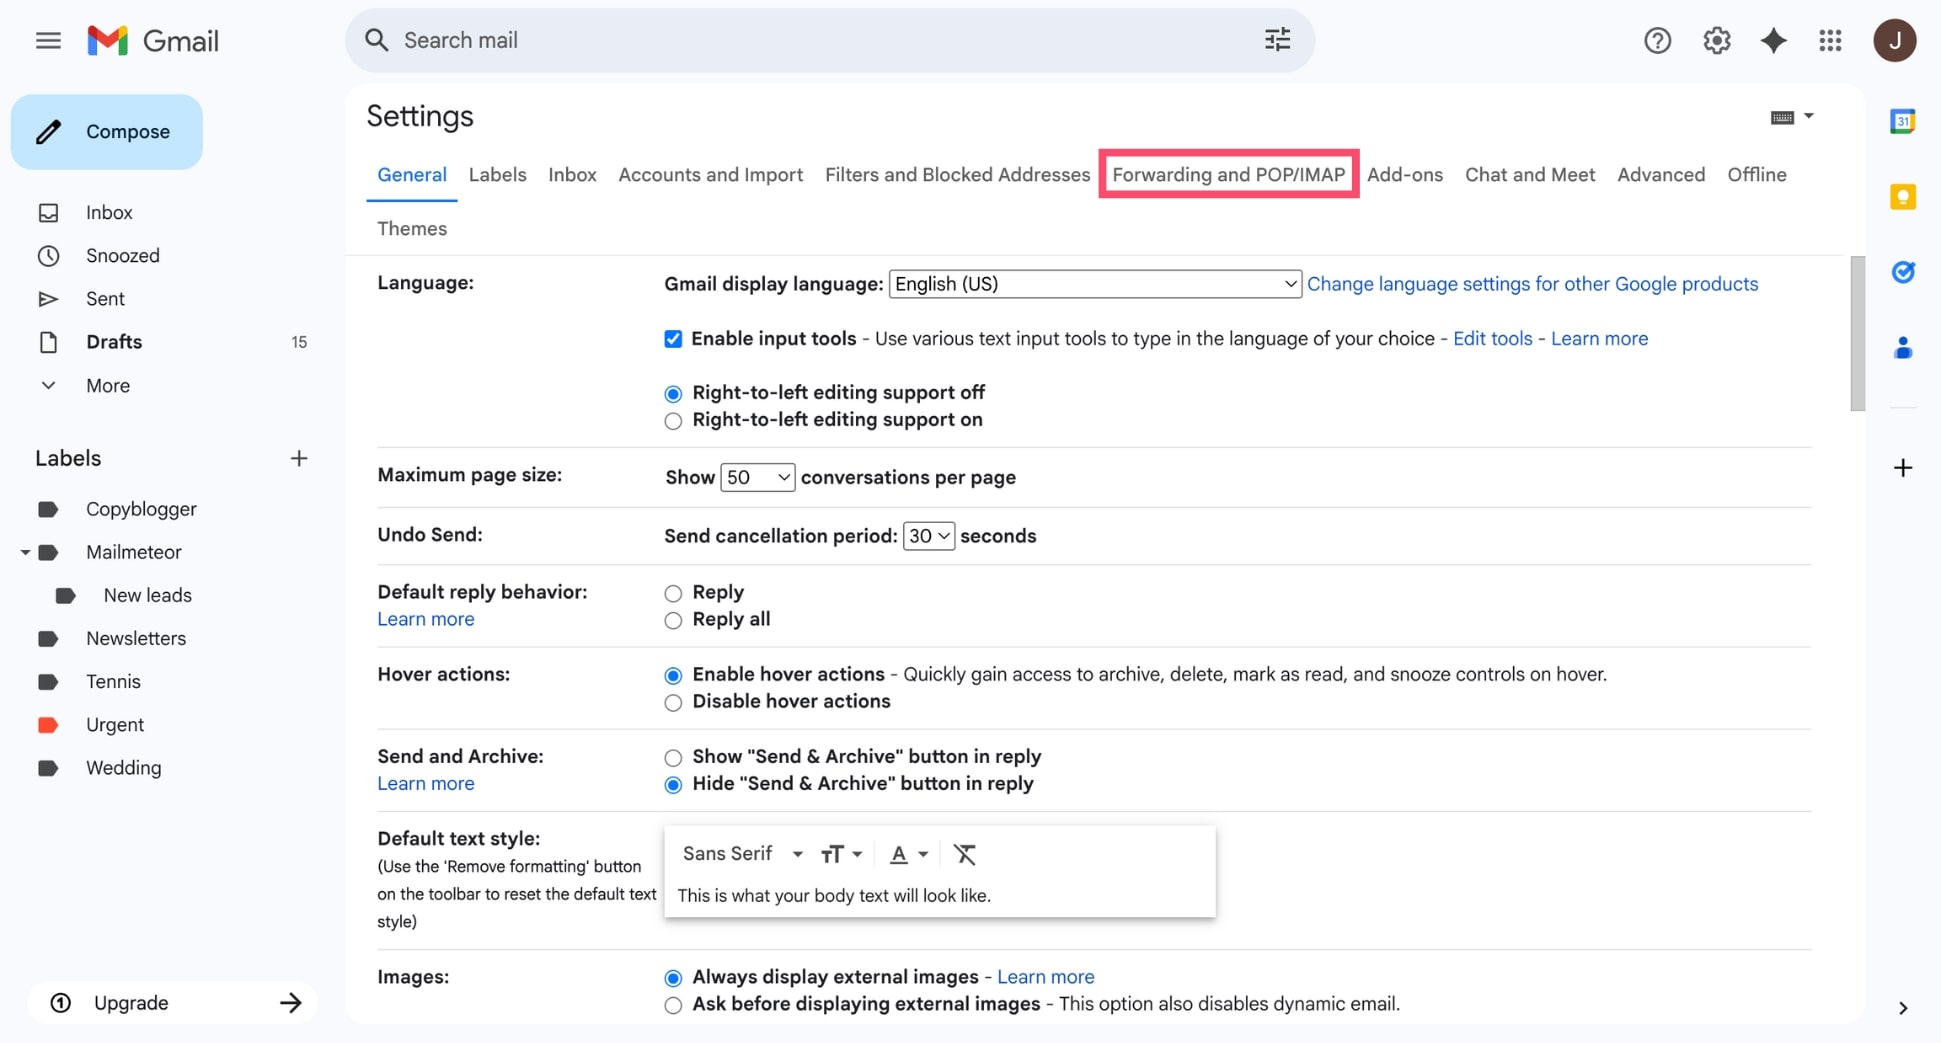Click the Search mail input field
Image resolution: width=1941 pixels, height=1043 pixels.
[700, 40]
